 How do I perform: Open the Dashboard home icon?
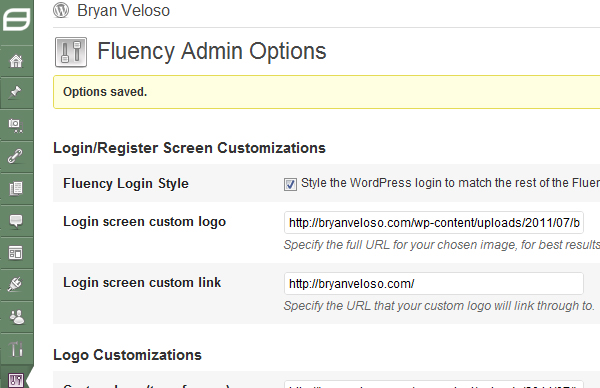(x=16, y=61)
